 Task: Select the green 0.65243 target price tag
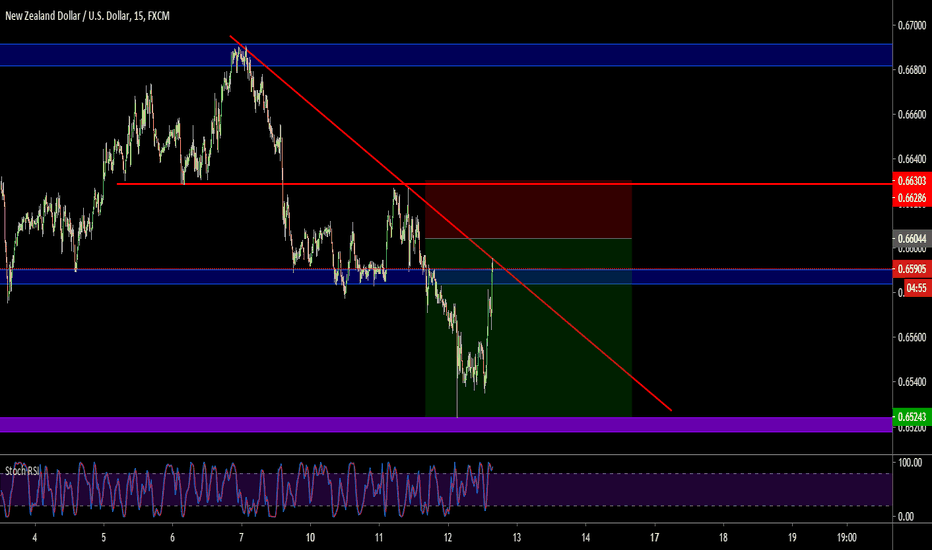click(x=912, y=417)
